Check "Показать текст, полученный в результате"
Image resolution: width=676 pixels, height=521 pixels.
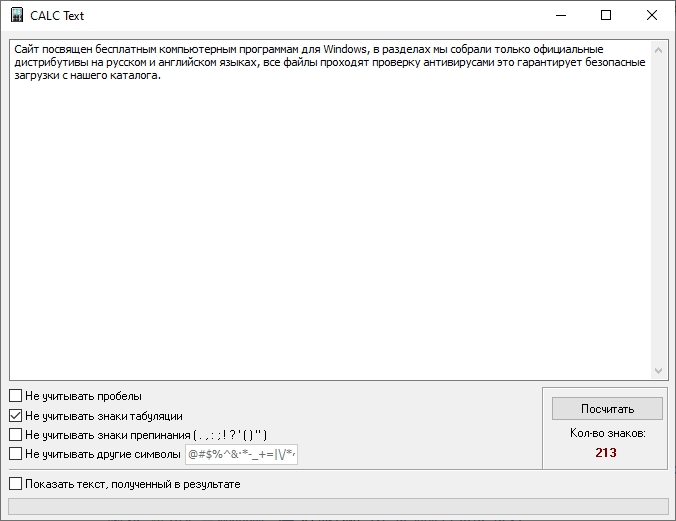(x=16, y=483)
